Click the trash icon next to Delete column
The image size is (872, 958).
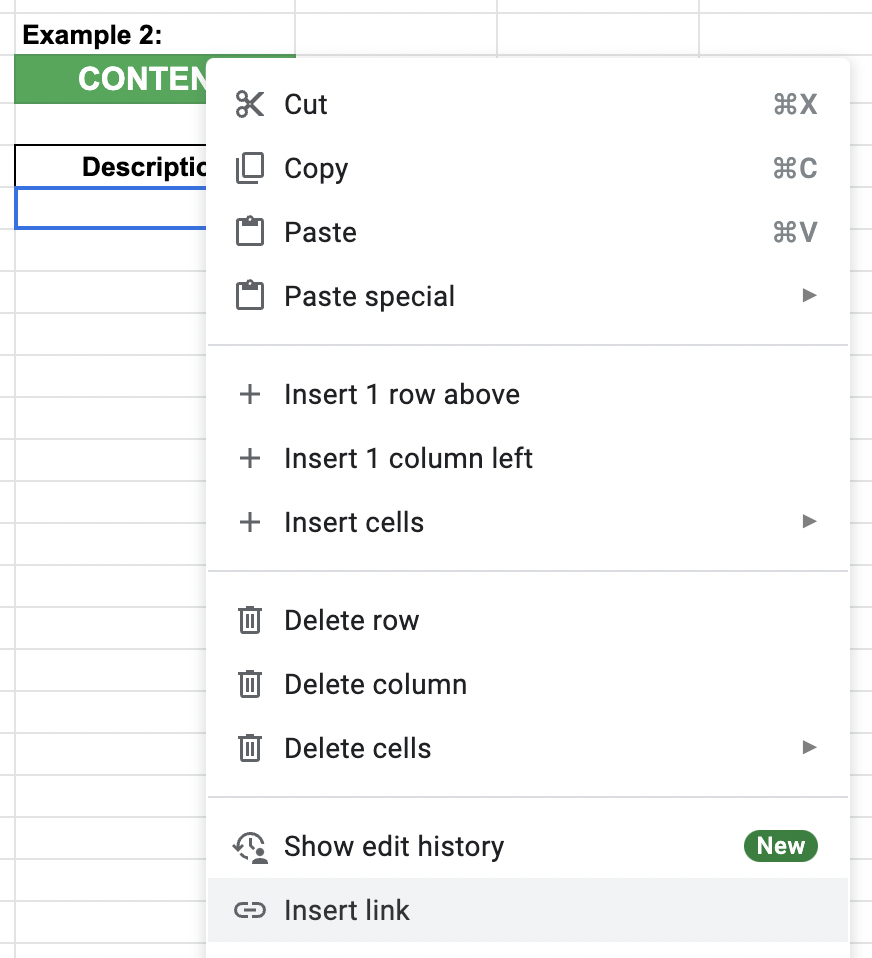coord(249,684)
